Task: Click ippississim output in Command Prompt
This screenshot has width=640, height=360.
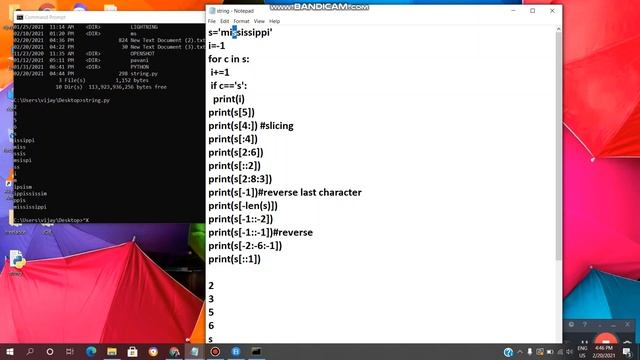Action: [30, 193]
